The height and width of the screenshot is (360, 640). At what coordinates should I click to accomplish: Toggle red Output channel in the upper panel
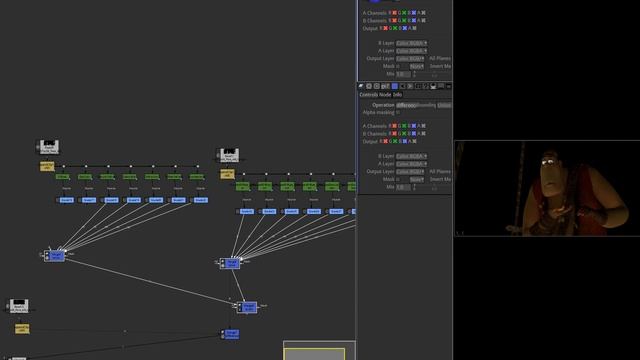tap(385, 28)
